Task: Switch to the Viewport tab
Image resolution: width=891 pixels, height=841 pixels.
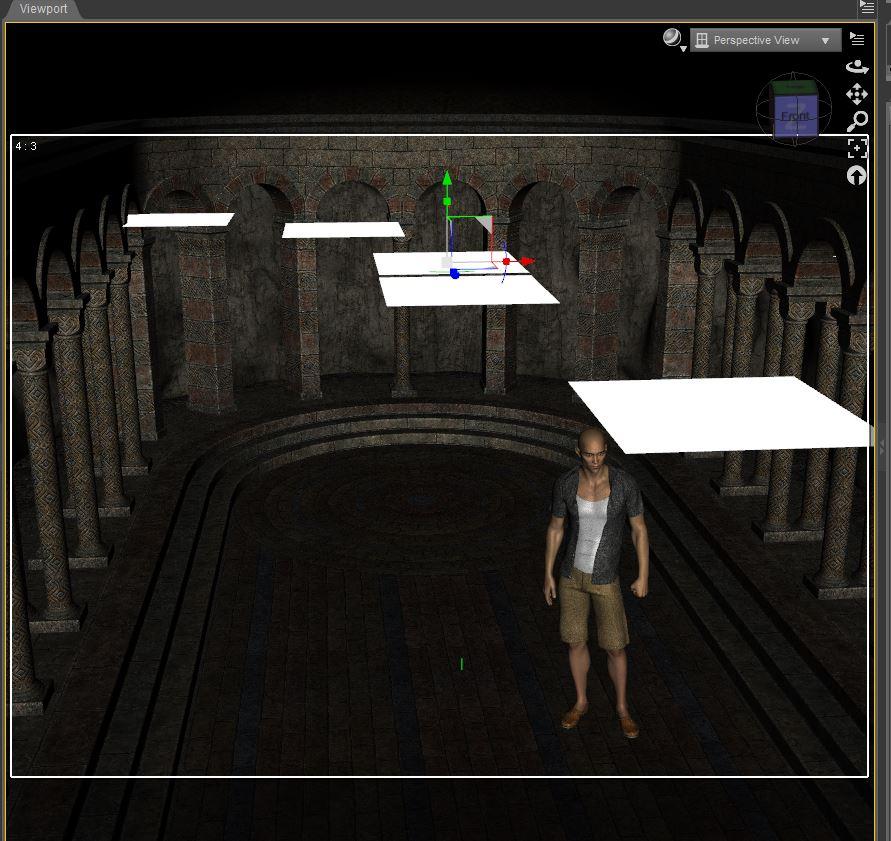Action: 43,9
